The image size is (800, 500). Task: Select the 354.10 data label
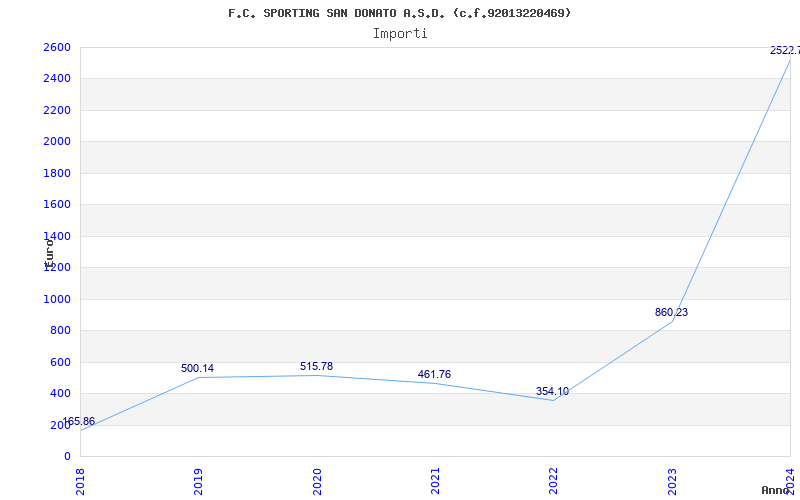pyautogui.click(x=553, y=391)
